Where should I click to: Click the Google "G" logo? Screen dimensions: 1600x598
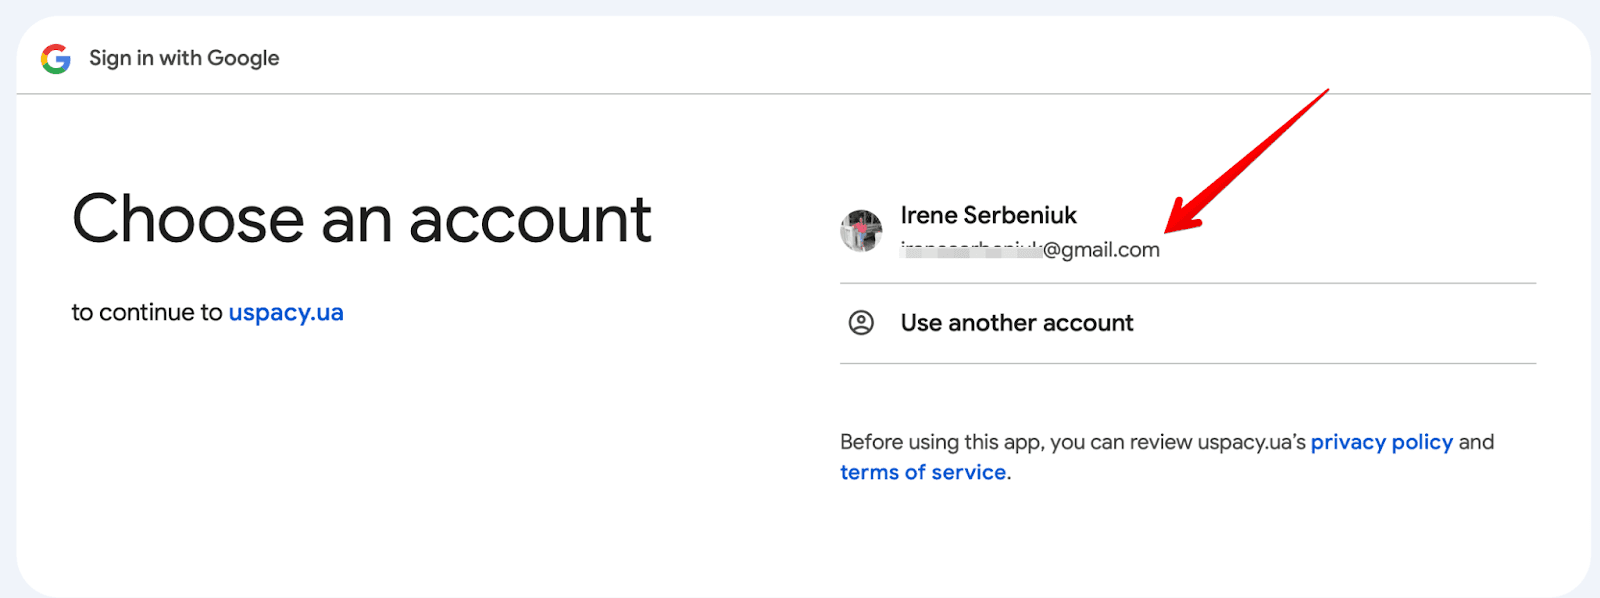point(56,59)
